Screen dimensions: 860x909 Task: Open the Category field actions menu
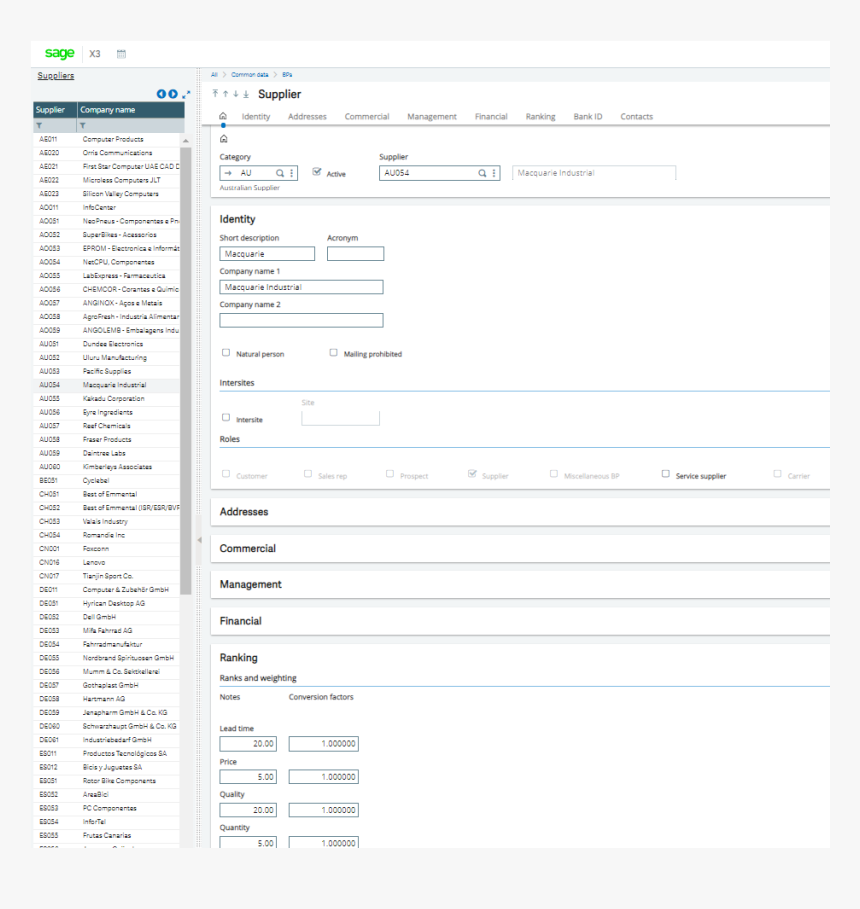[x=292, y=173]
